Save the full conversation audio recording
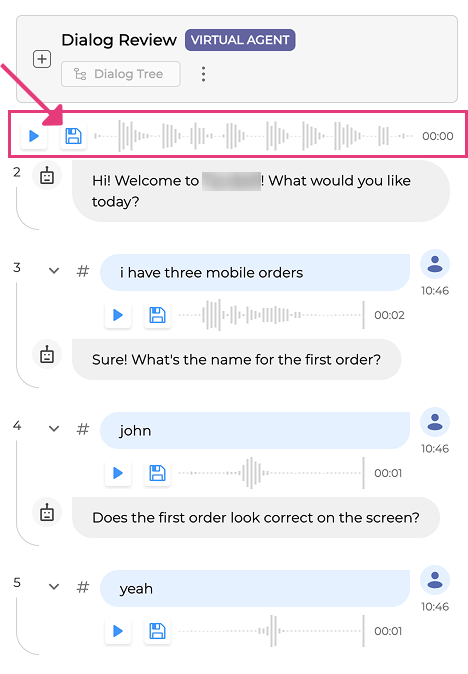This screenshot has width=468, height=674. [73, 136]
